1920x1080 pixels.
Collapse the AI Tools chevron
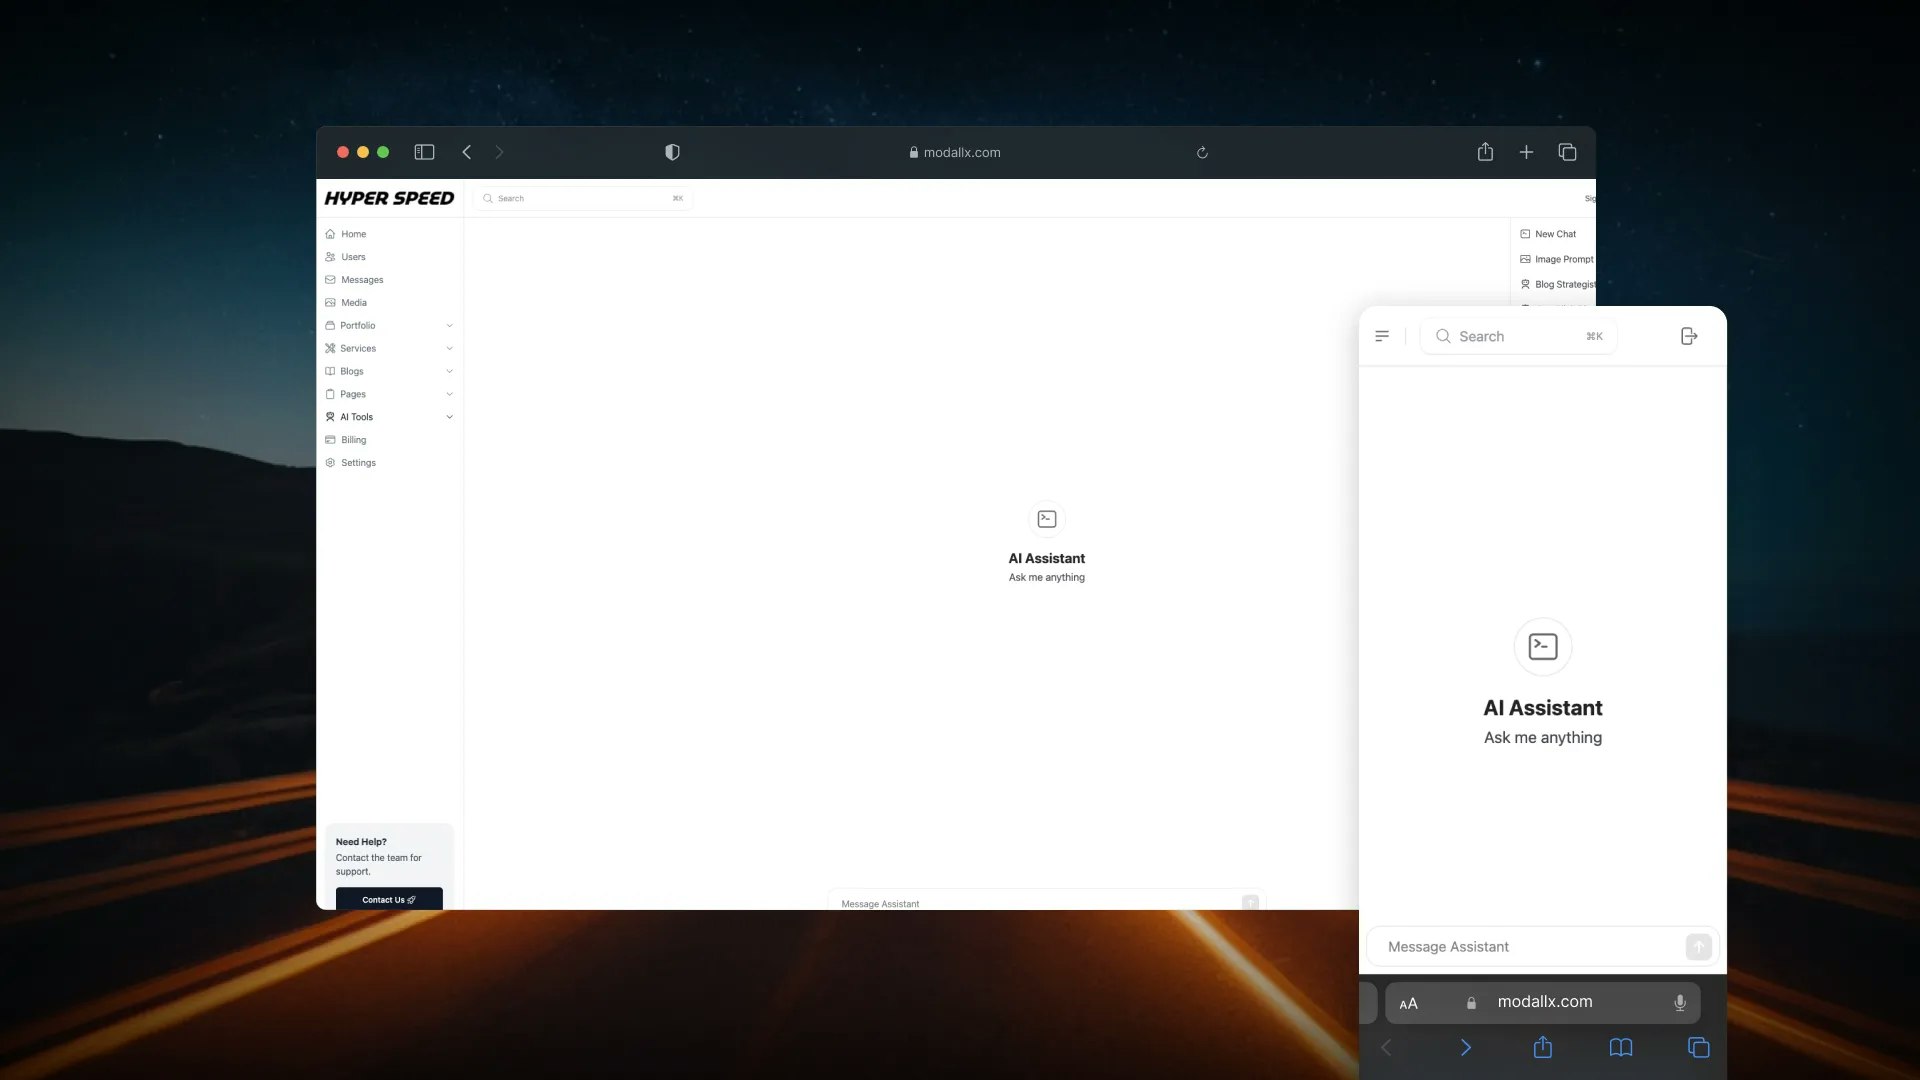coord(449,417)
